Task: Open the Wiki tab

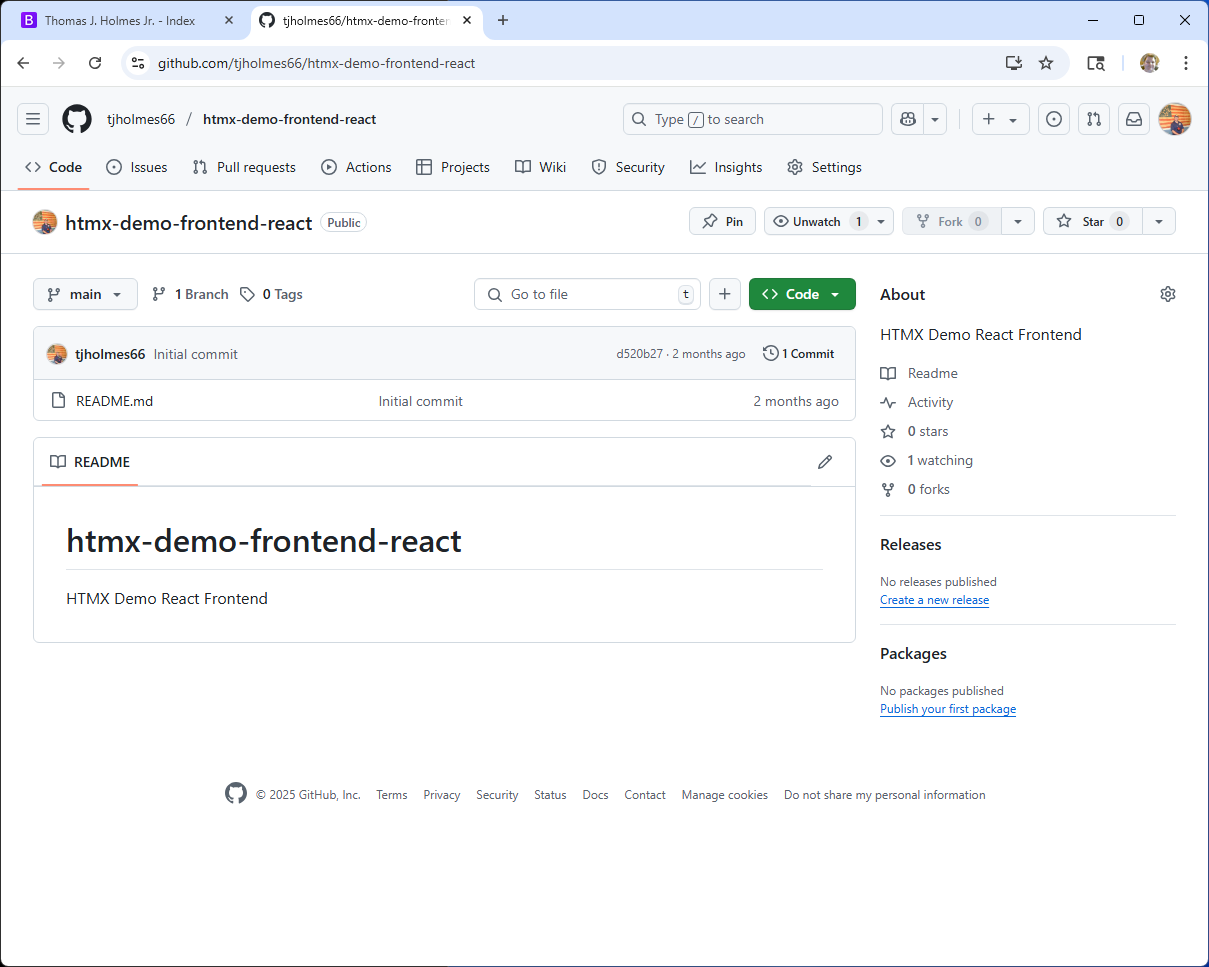Action: 540,167
